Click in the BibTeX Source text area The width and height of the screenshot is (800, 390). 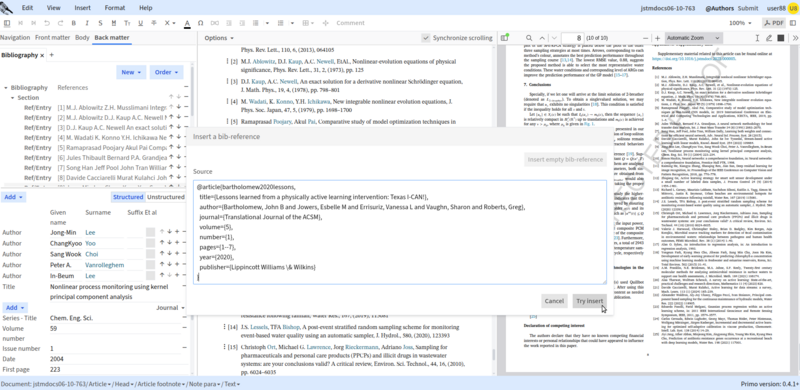tap(400, 232)
